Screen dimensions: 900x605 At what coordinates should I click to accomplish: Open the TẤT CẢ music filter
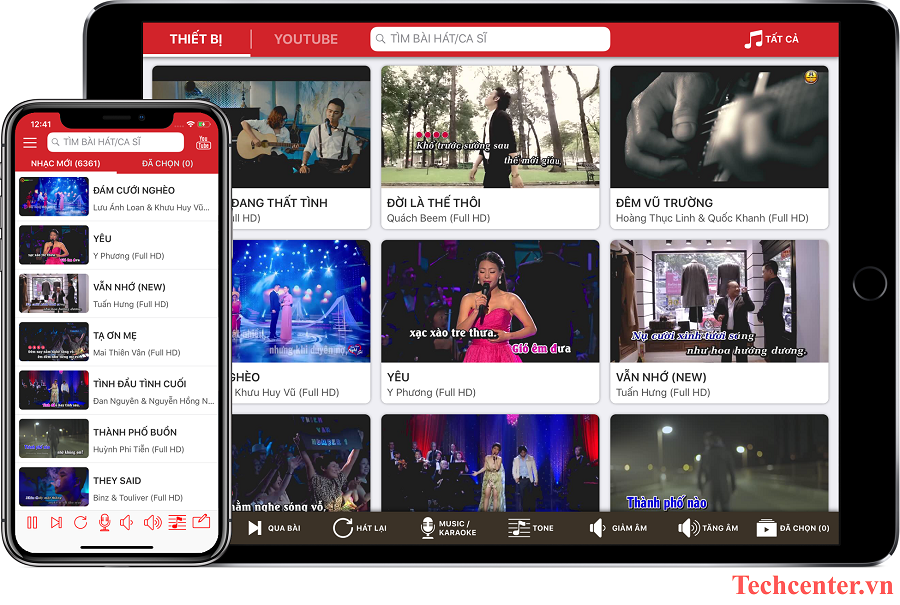(x=771, y=39)
